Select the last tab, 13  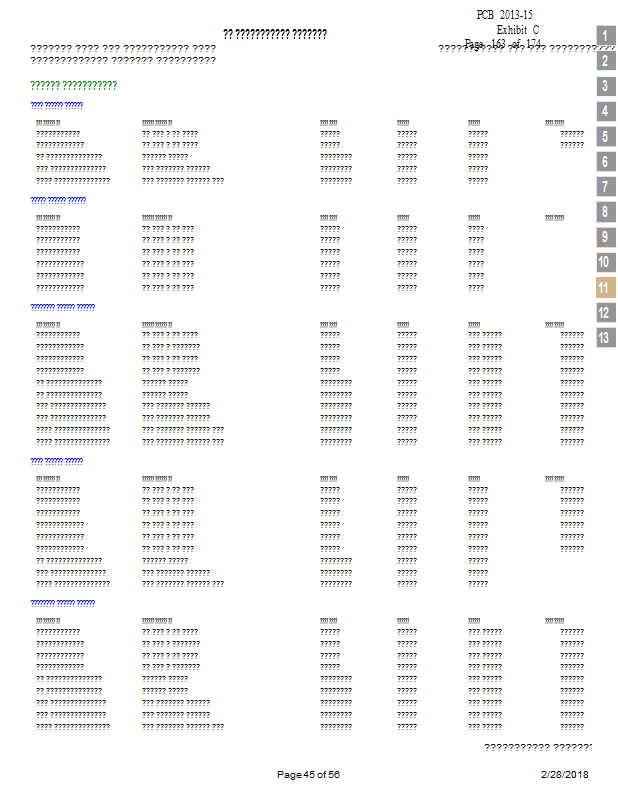(605, 337)
